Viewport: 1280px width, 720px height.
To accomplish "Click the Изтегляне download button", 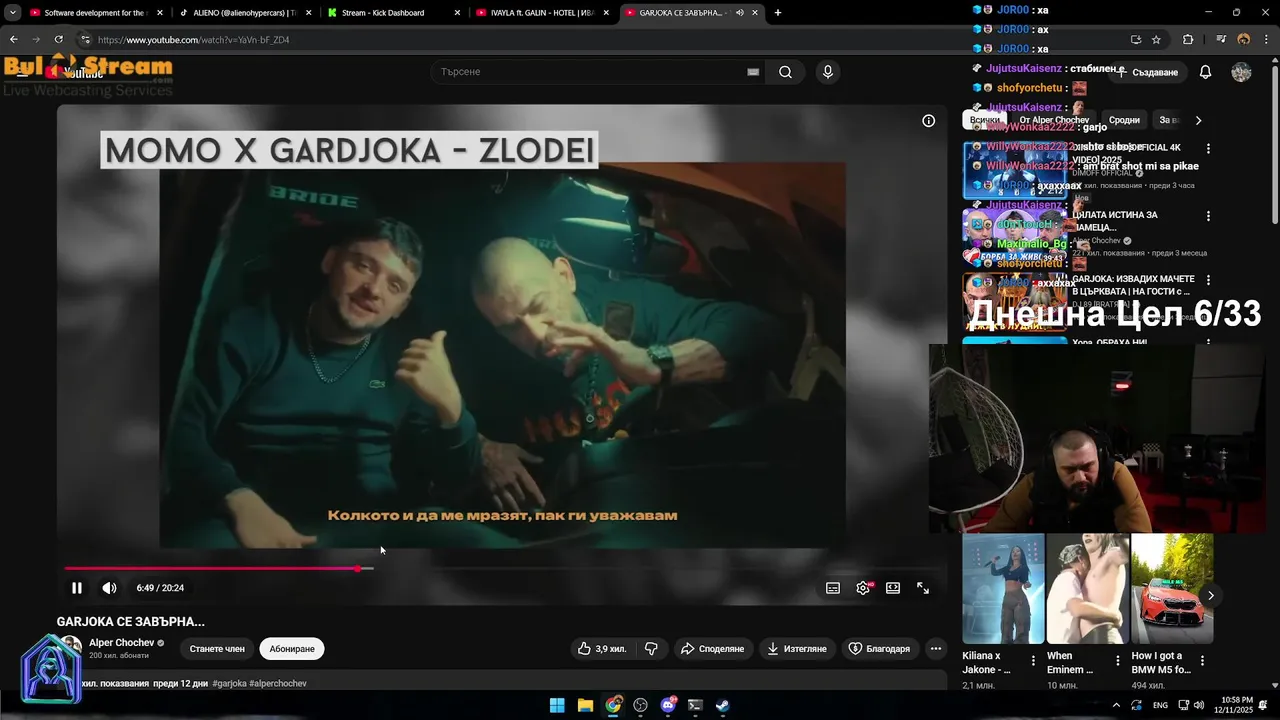I will tap(797, 649).
